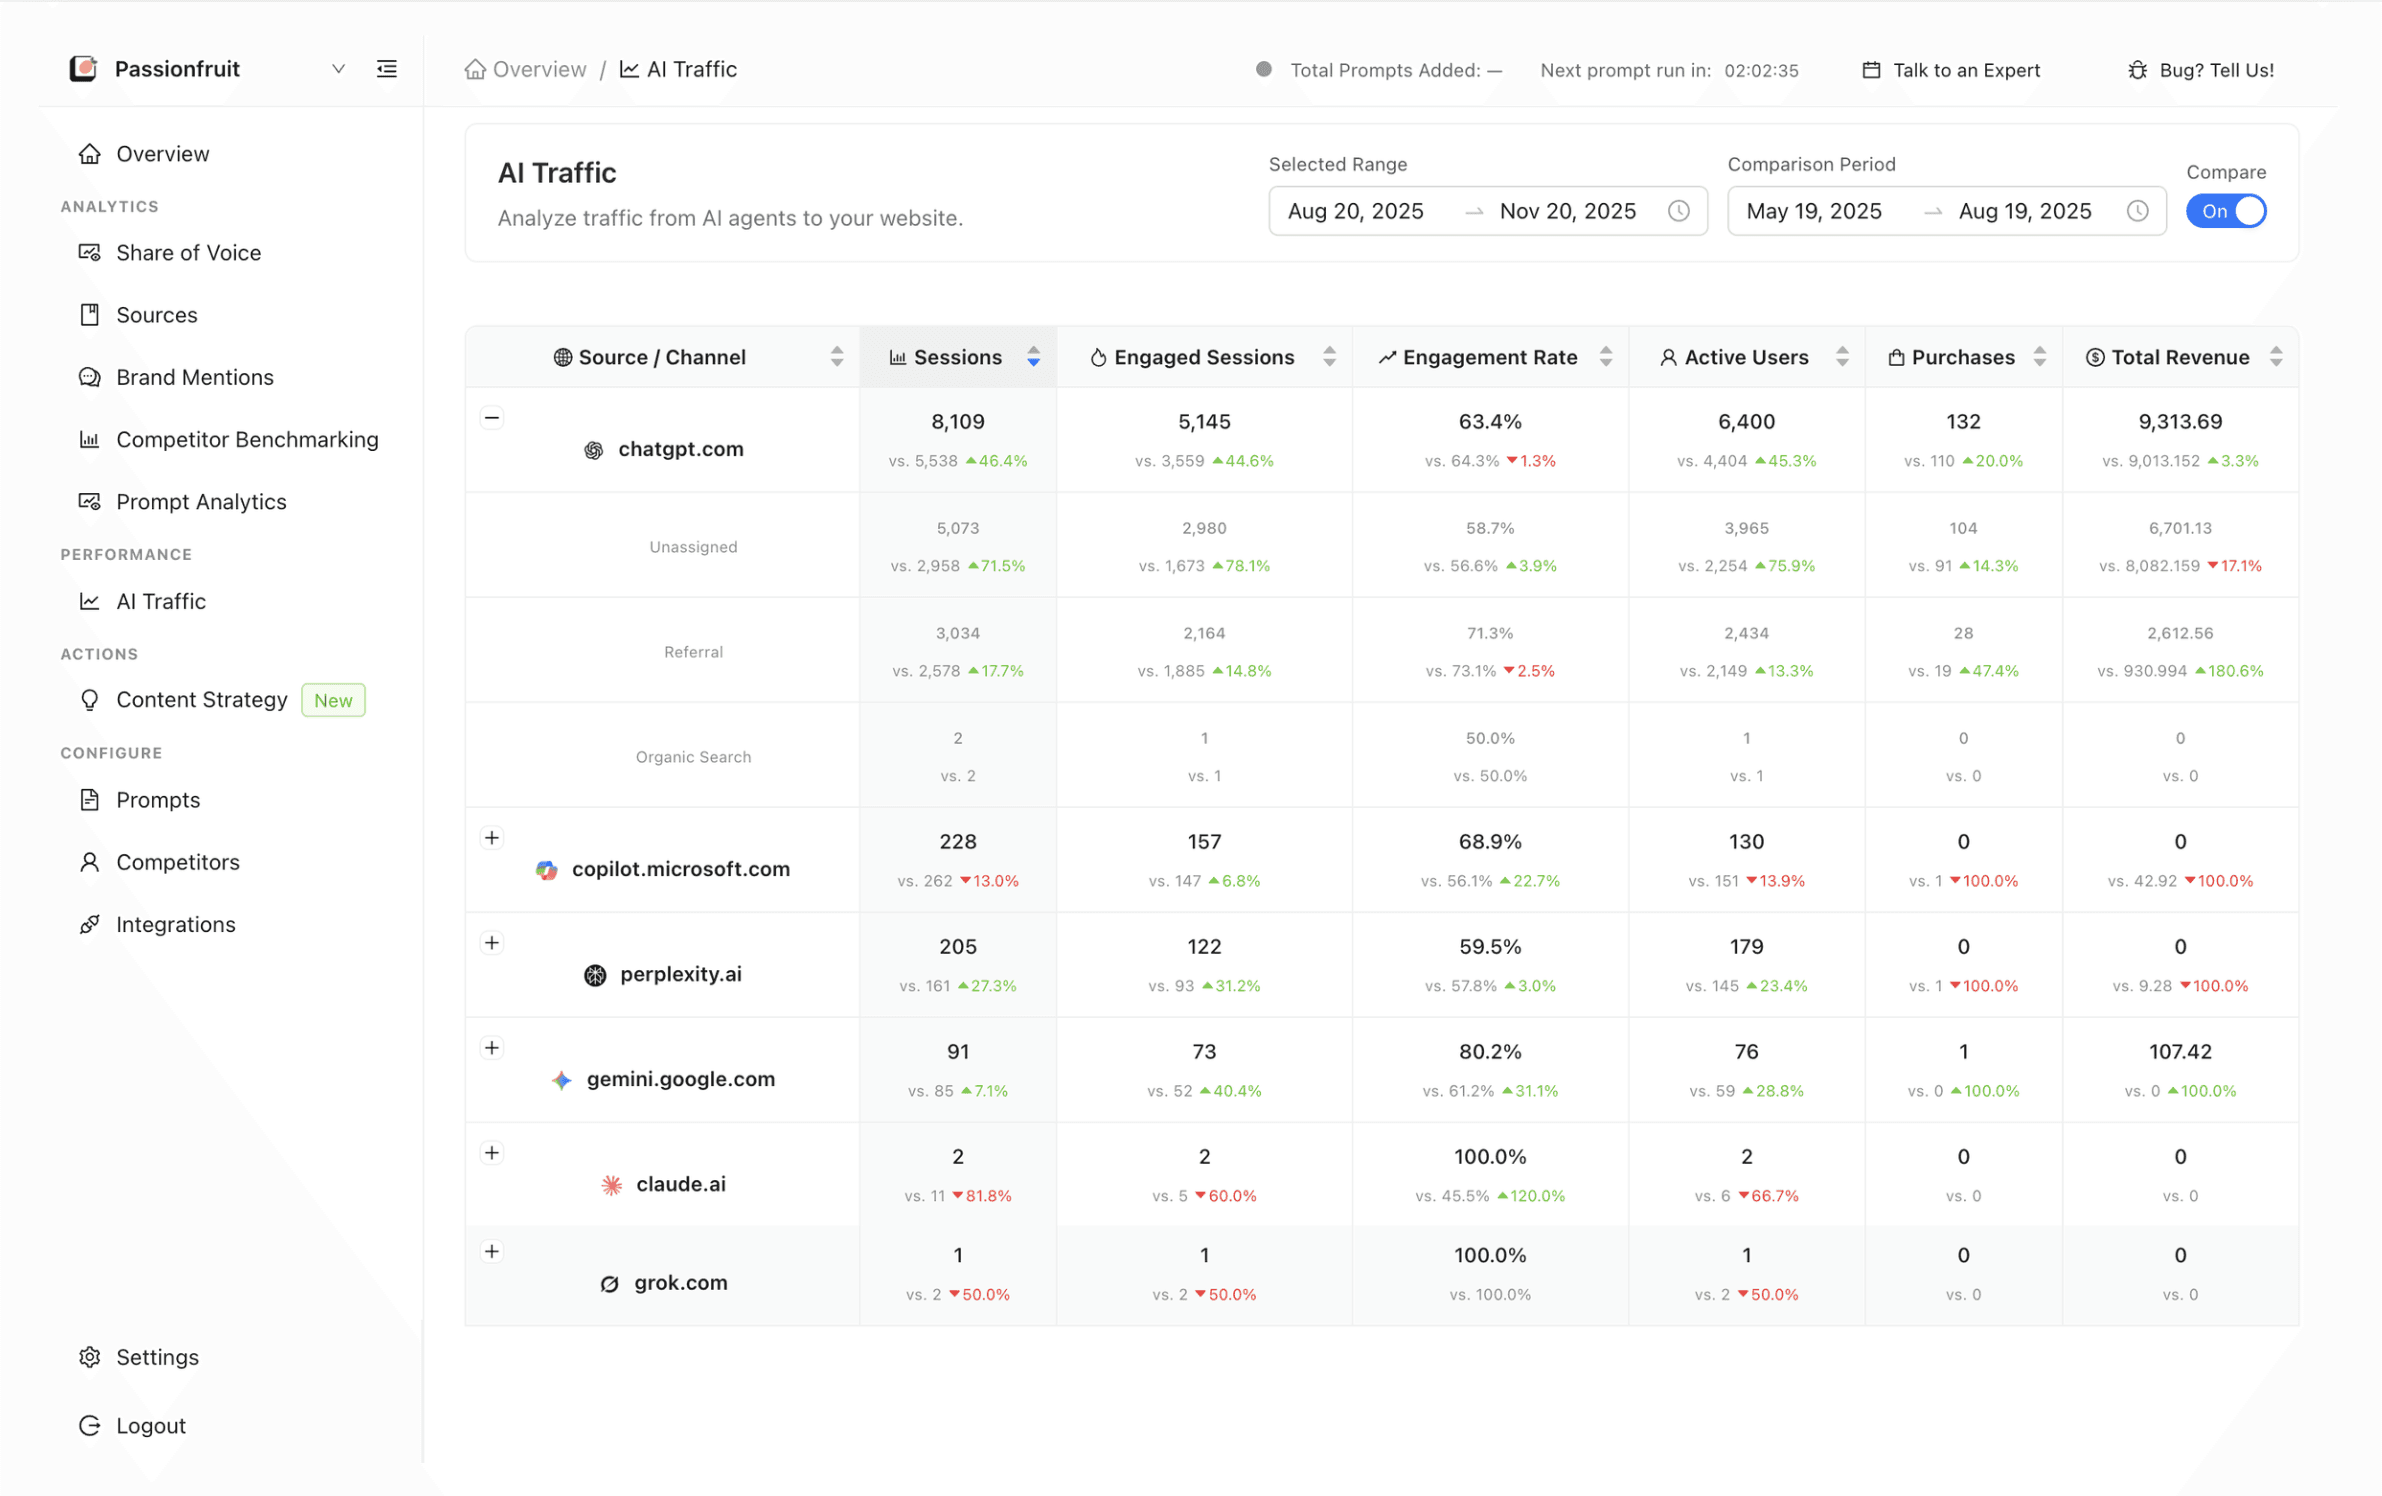The width and height of the screenshot is (2382, 1496).
Task: Click the clock icon in Selected Range
Action: [1679, 211]
